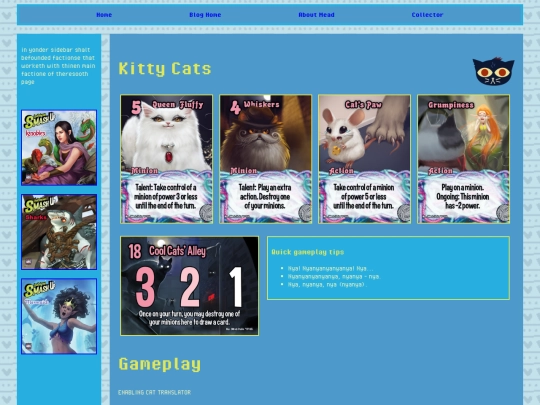Viewport: 540px width, 405px height.
Task: Click the tip "Nya, nyanya, nya (nyanya)."
Action: click(x=328, y=284)
